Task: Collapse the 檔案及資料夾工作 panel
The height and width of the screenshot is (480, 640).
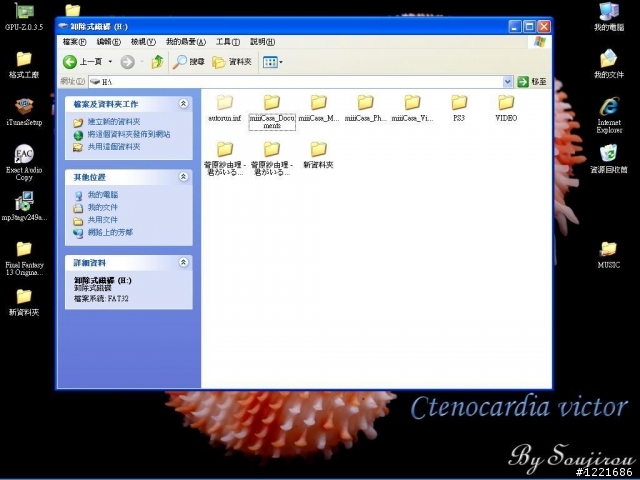Action: [x=183, y=104]
